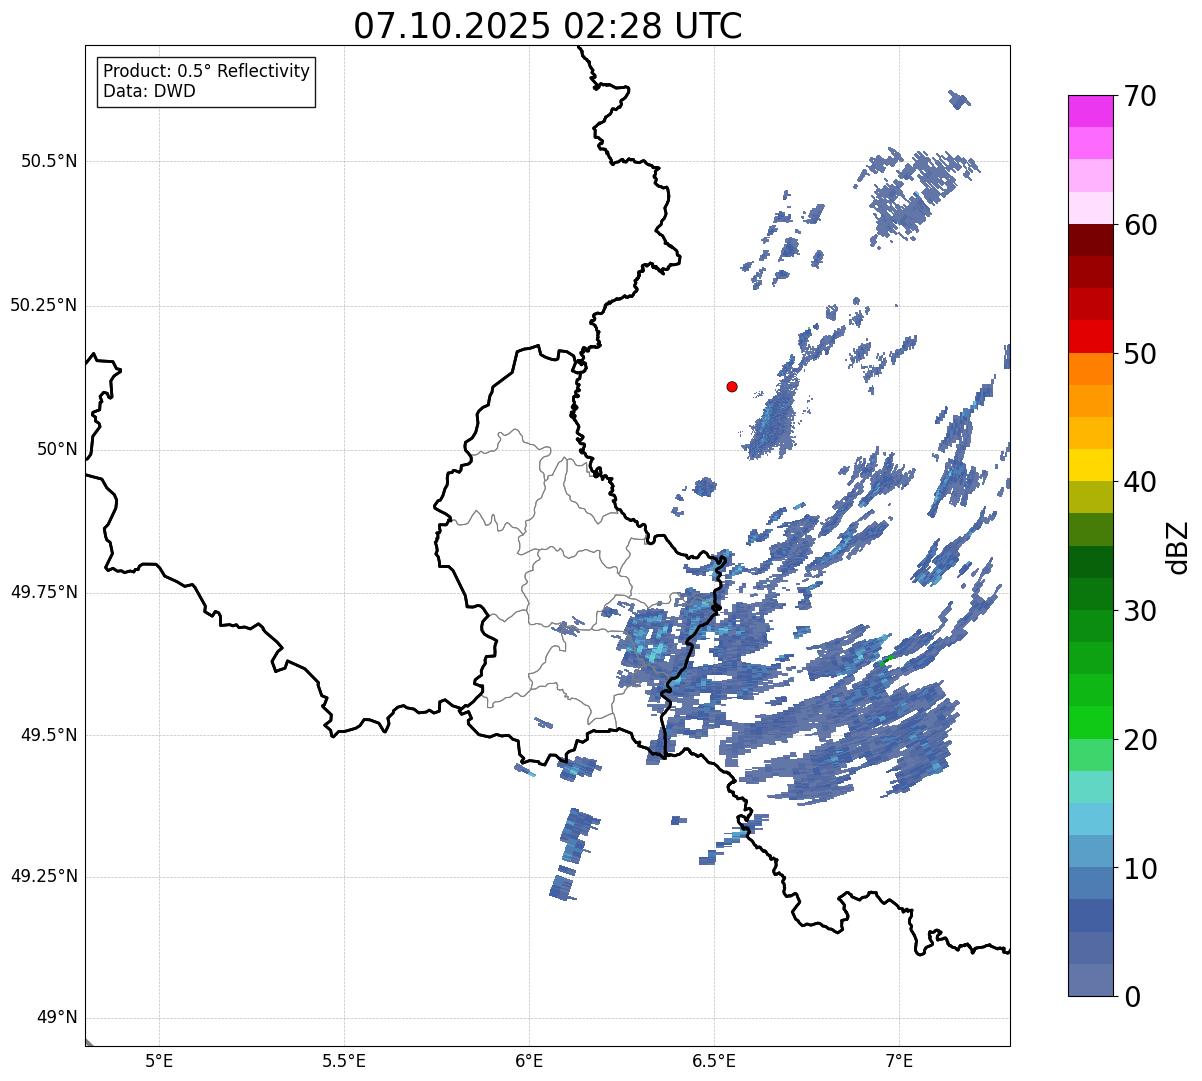The image size is (1202, 1081).
Task: Pick the yellow swatch just above 40 dBZ
Action: tap(1091, 466)
